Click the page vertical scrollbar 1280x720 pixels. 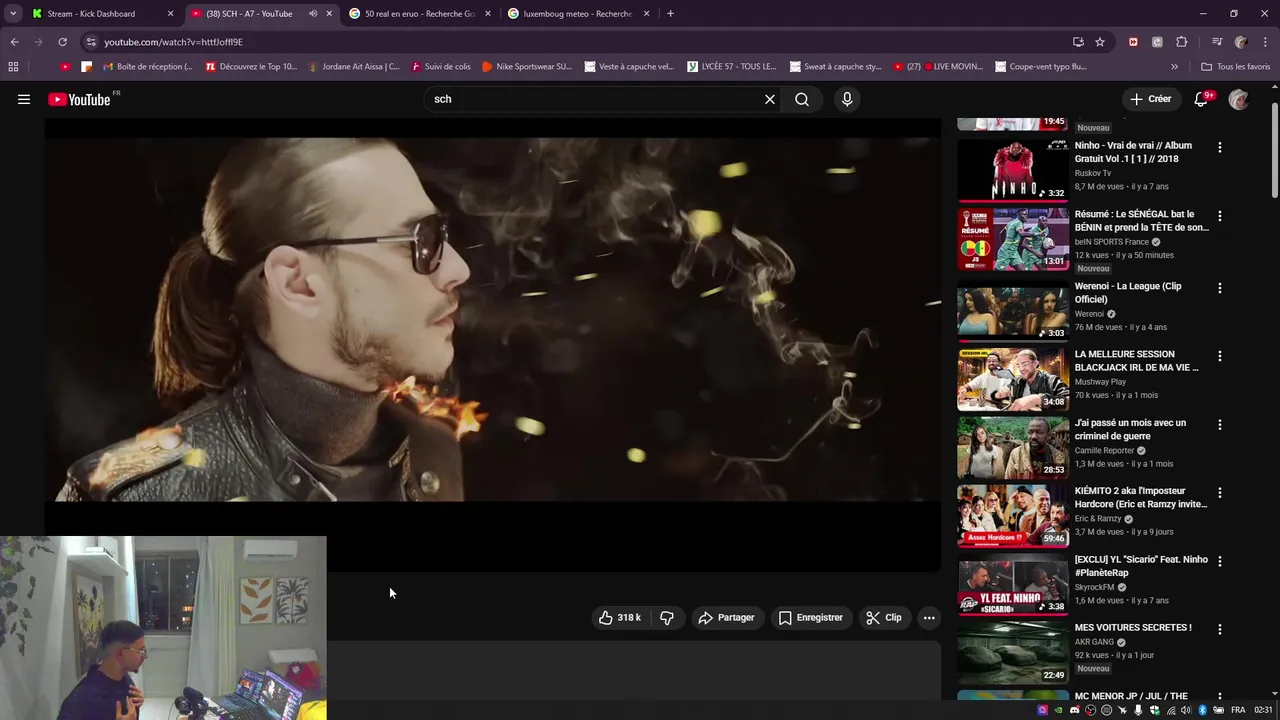click(1274, 150)
